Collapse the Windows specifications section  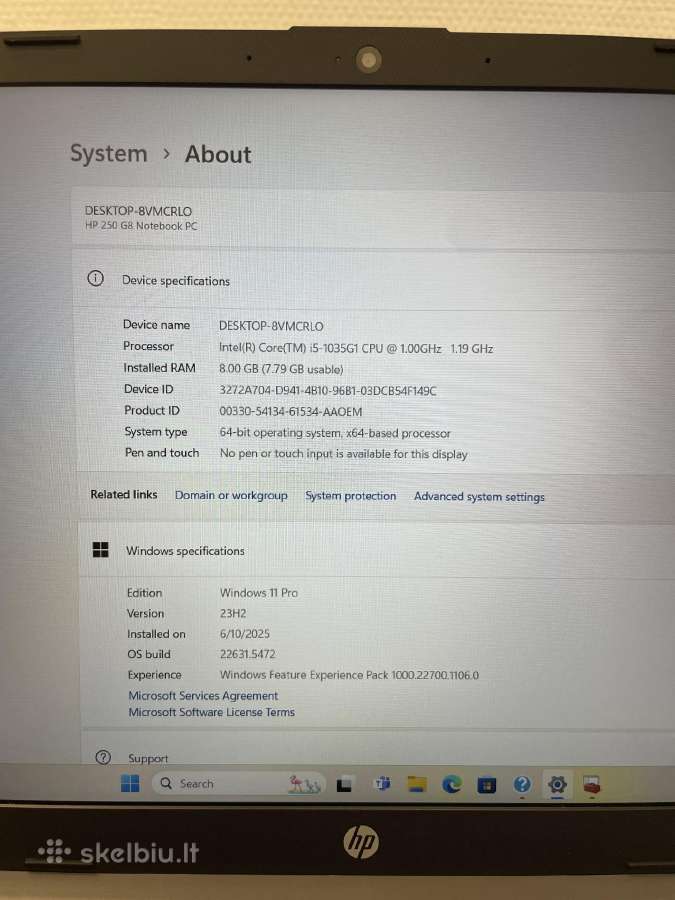click(x=376, y=550)
